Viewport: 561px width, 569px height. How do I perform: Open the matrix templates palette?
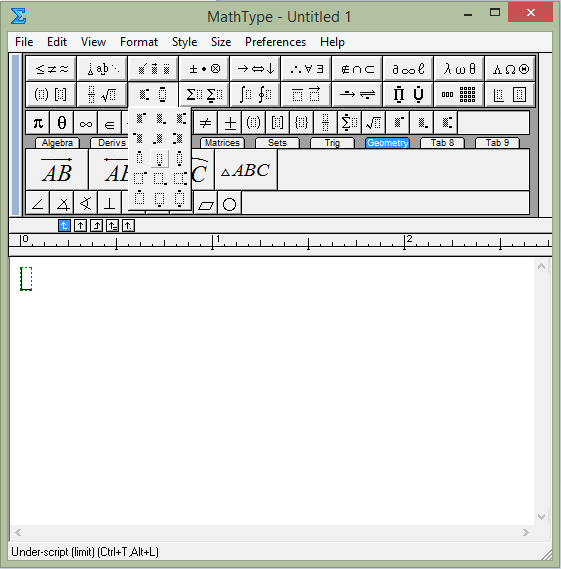459,94
